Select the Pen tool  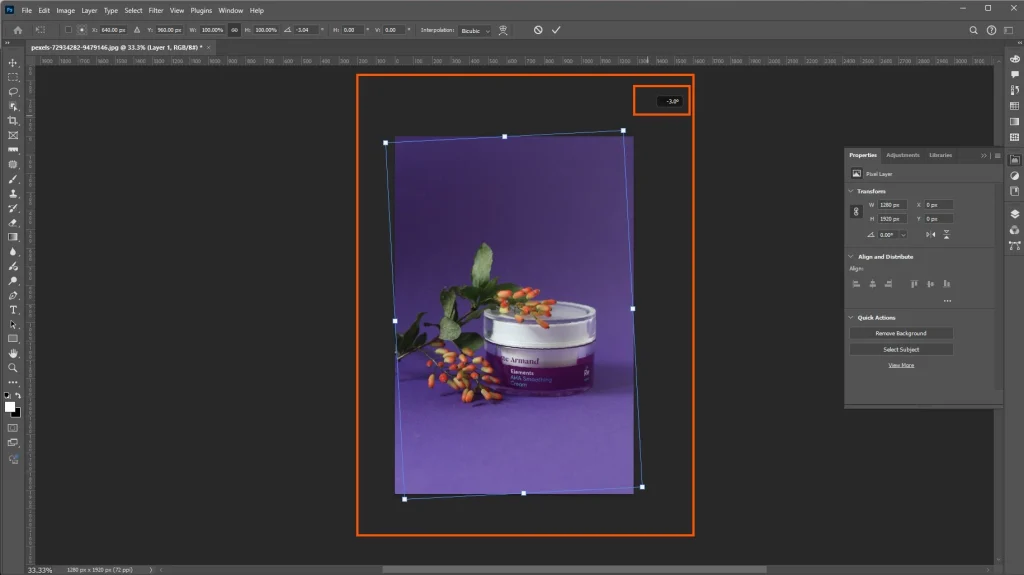[x=12, y=295]
